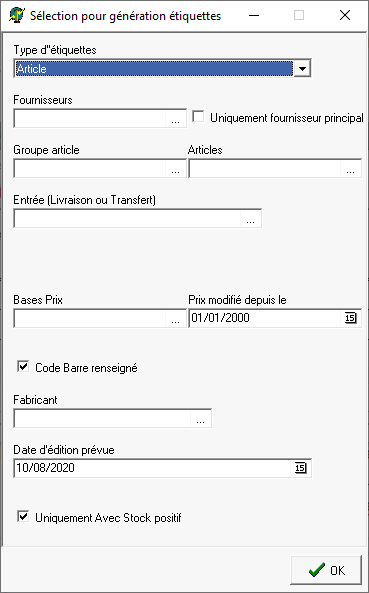This screenshot has width=369, height=593.
Task: Enable Uniquement fournisseur principal checkbox
Action: click(198, 116)
